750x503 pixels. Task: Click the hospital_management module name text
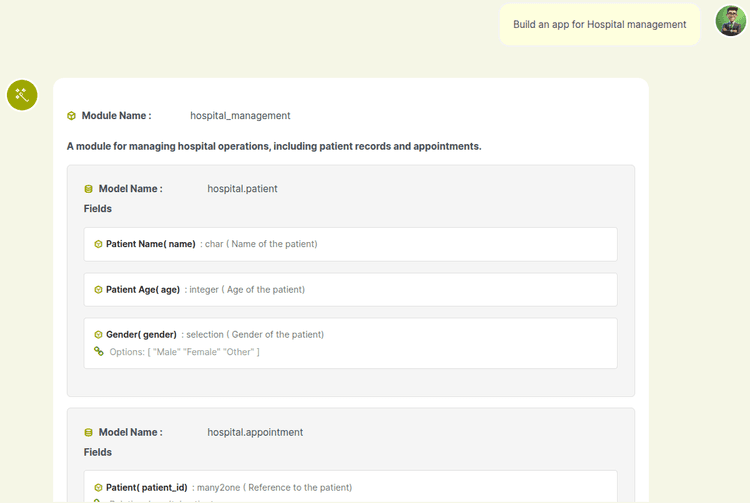pos(240,116)
